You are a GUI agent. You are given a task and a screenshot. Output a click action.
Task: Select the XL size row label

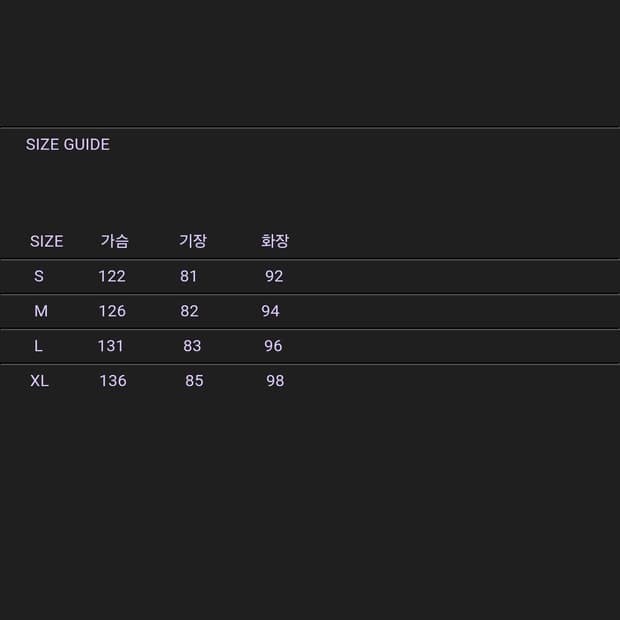[x=39, y=381]
